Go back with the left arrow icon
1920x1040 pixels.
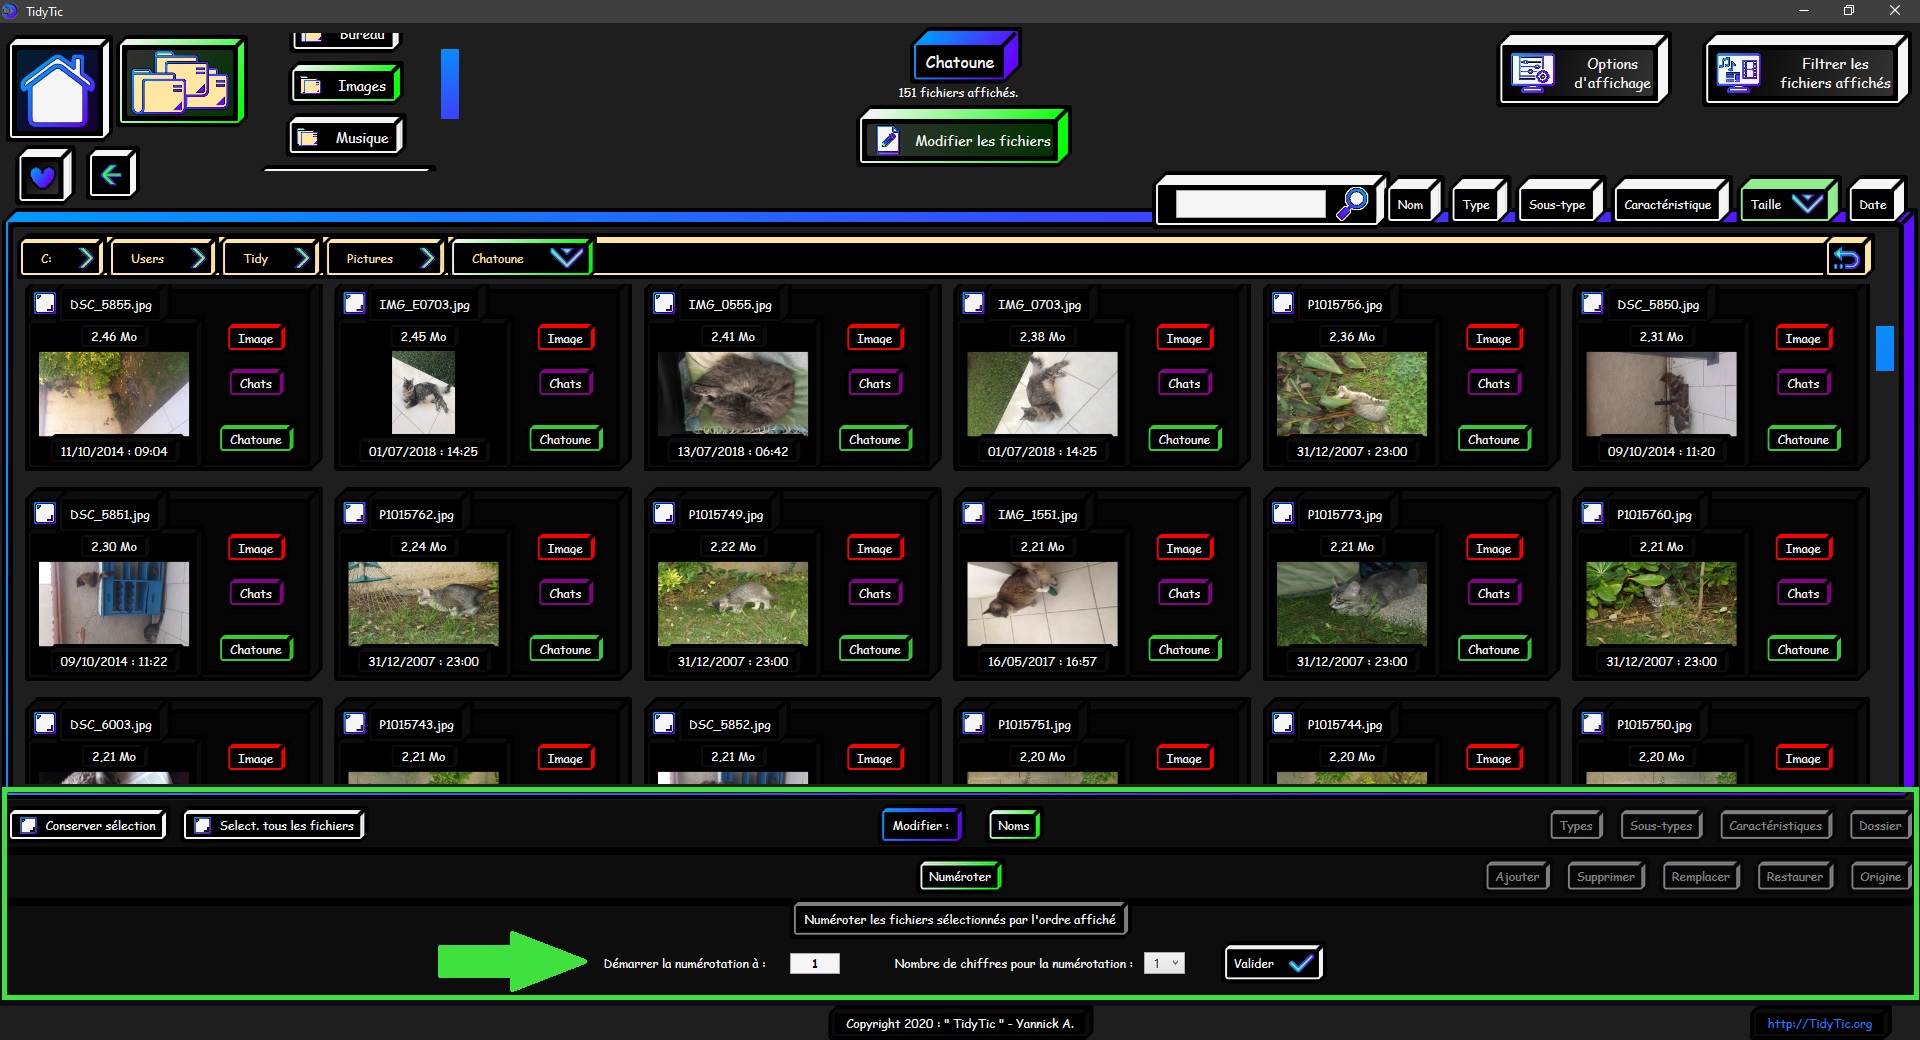[x=111, y=175]
